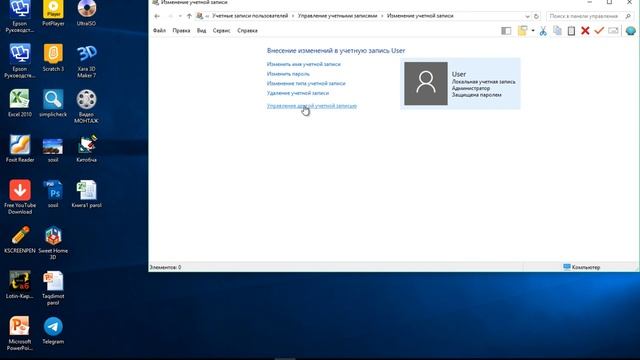
Task: Open simplicheck desktop icon
Action: point(53,103)
